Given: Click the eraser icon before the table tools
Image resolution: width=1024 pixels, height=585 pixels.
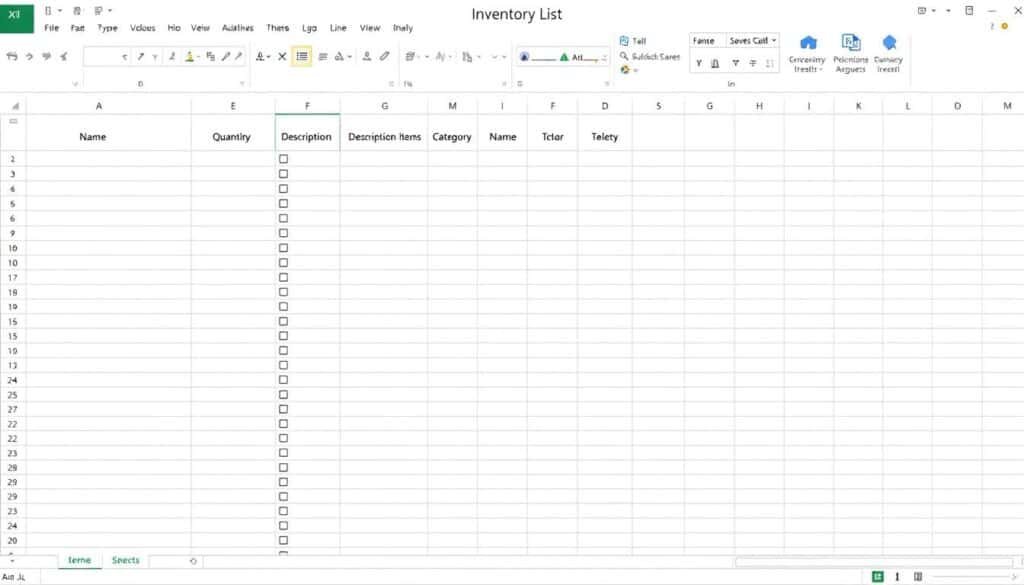Looking at the screenshot, I should (x=385, y=57).
